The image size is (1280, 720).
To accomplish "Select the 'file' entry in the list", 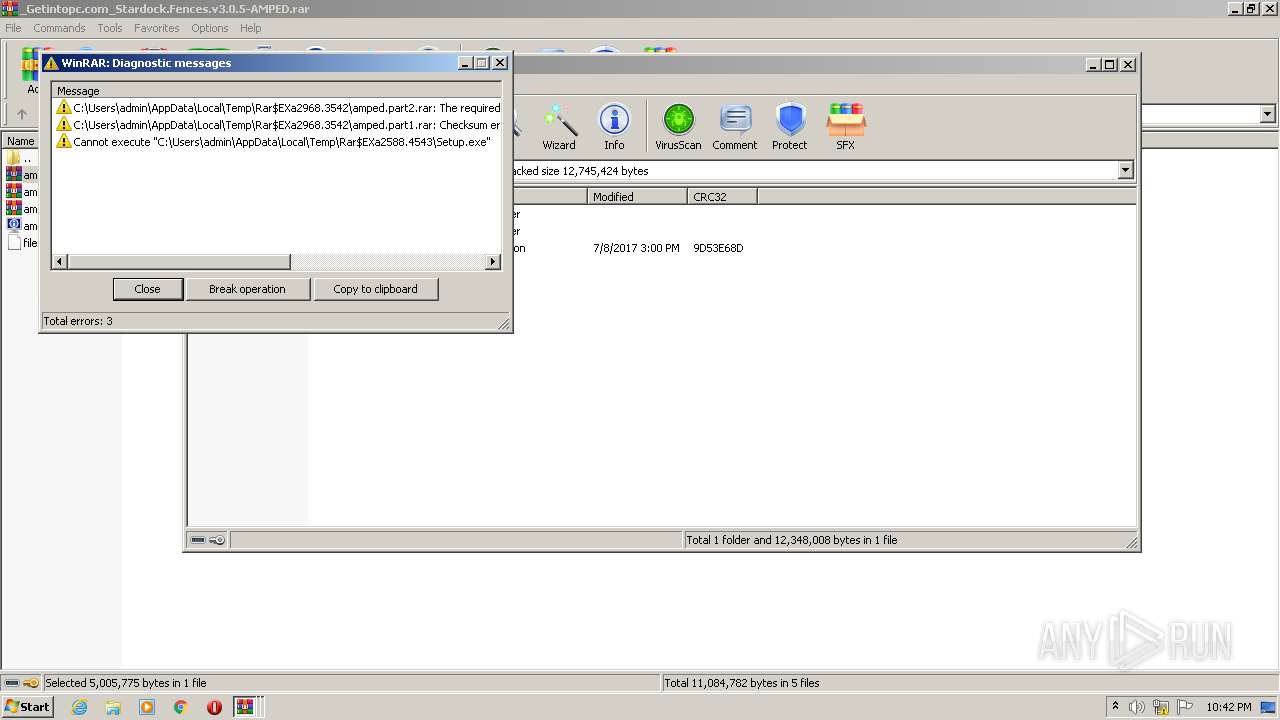I will (x=22, y=243).
